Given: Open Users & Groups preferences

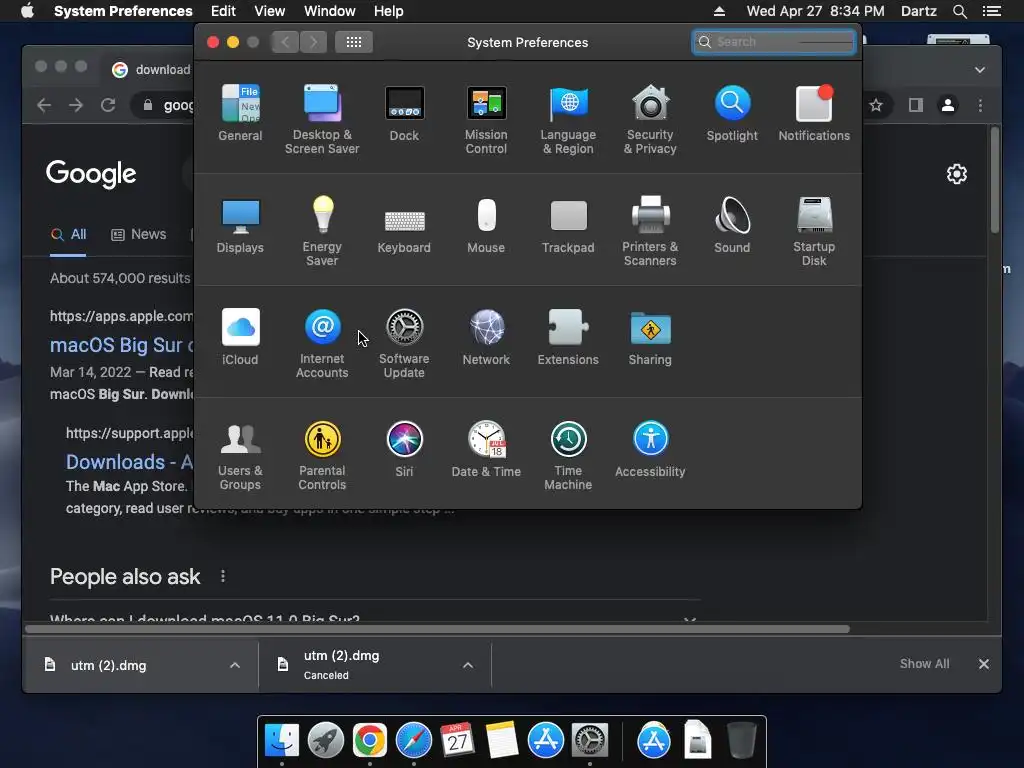Looking at the screenshot, I should 240,456.
